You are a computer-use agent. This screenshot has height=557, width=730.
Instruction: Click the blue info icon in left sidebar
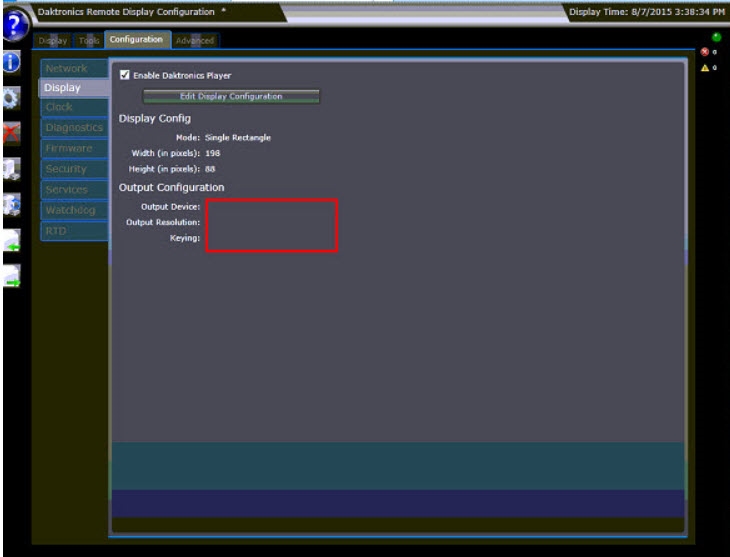click(12, 62)
